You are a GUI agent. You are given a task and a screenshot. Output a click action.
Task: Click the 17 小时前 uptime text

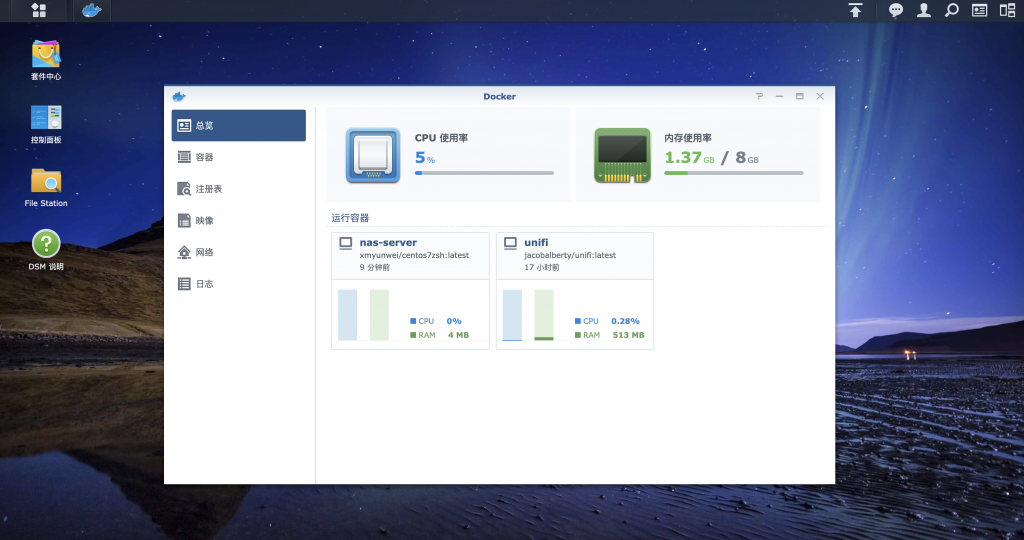pyautogui.click(x=541, y=267)
